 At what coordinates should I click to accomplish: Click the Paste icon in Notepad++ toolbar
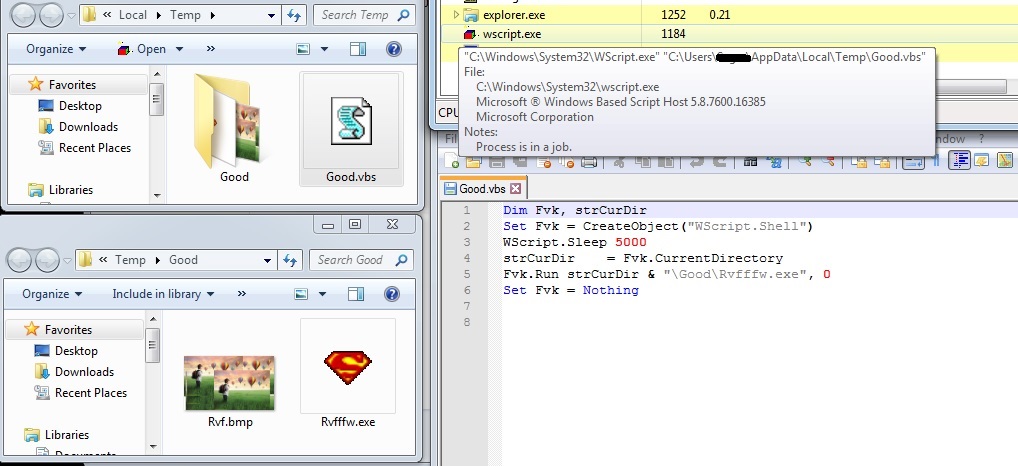[x=665, y=162]
